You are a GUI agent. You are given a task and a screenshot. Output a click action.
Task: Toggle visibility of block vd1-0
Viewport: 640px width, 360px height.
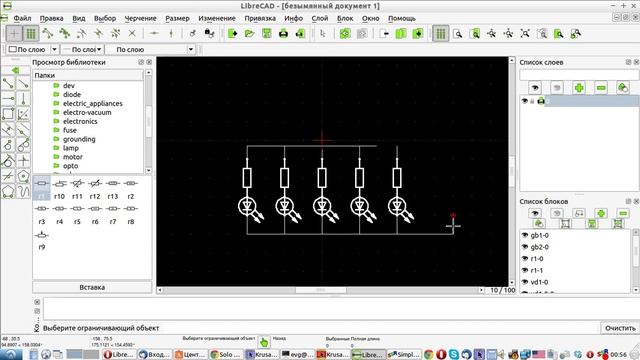click(x=525, y=282)
